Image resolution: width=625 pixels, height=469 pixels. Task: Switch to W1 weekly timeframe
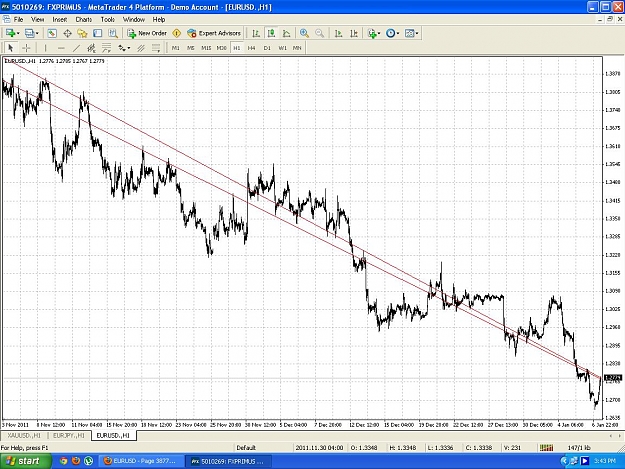point(282,48)
